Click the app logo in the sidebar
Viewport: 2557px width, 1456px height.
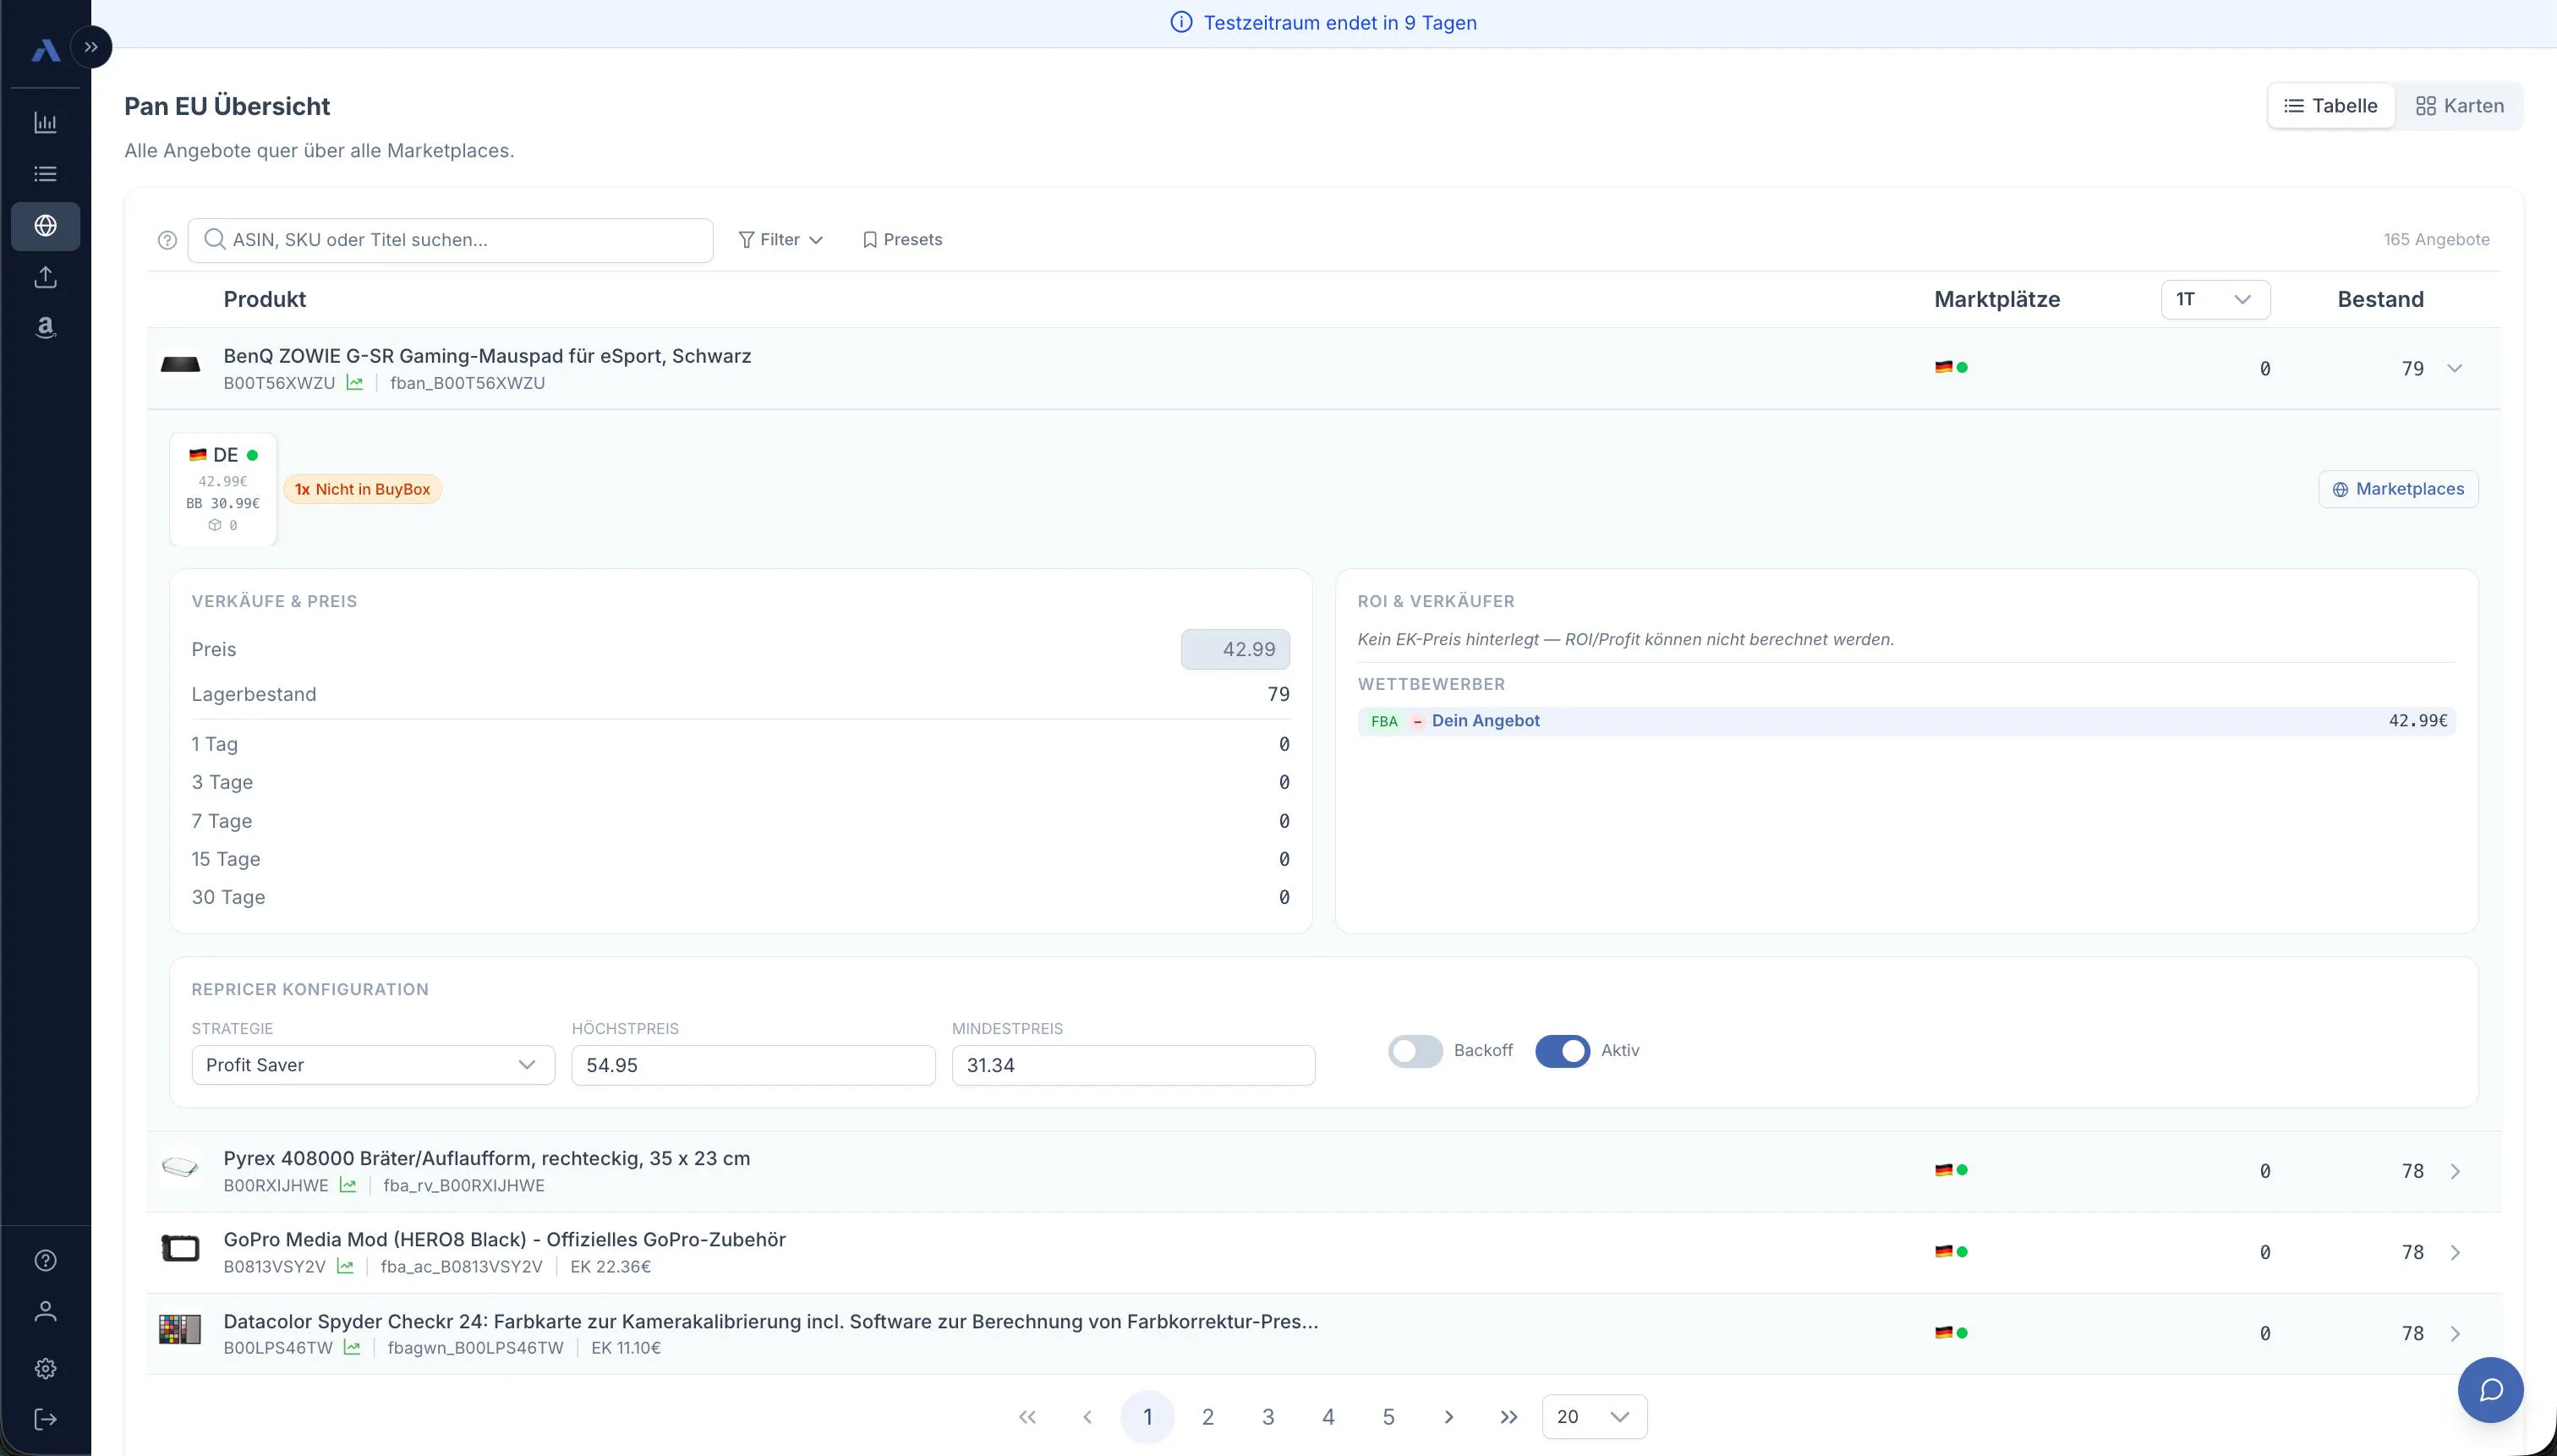pos(45,50)
